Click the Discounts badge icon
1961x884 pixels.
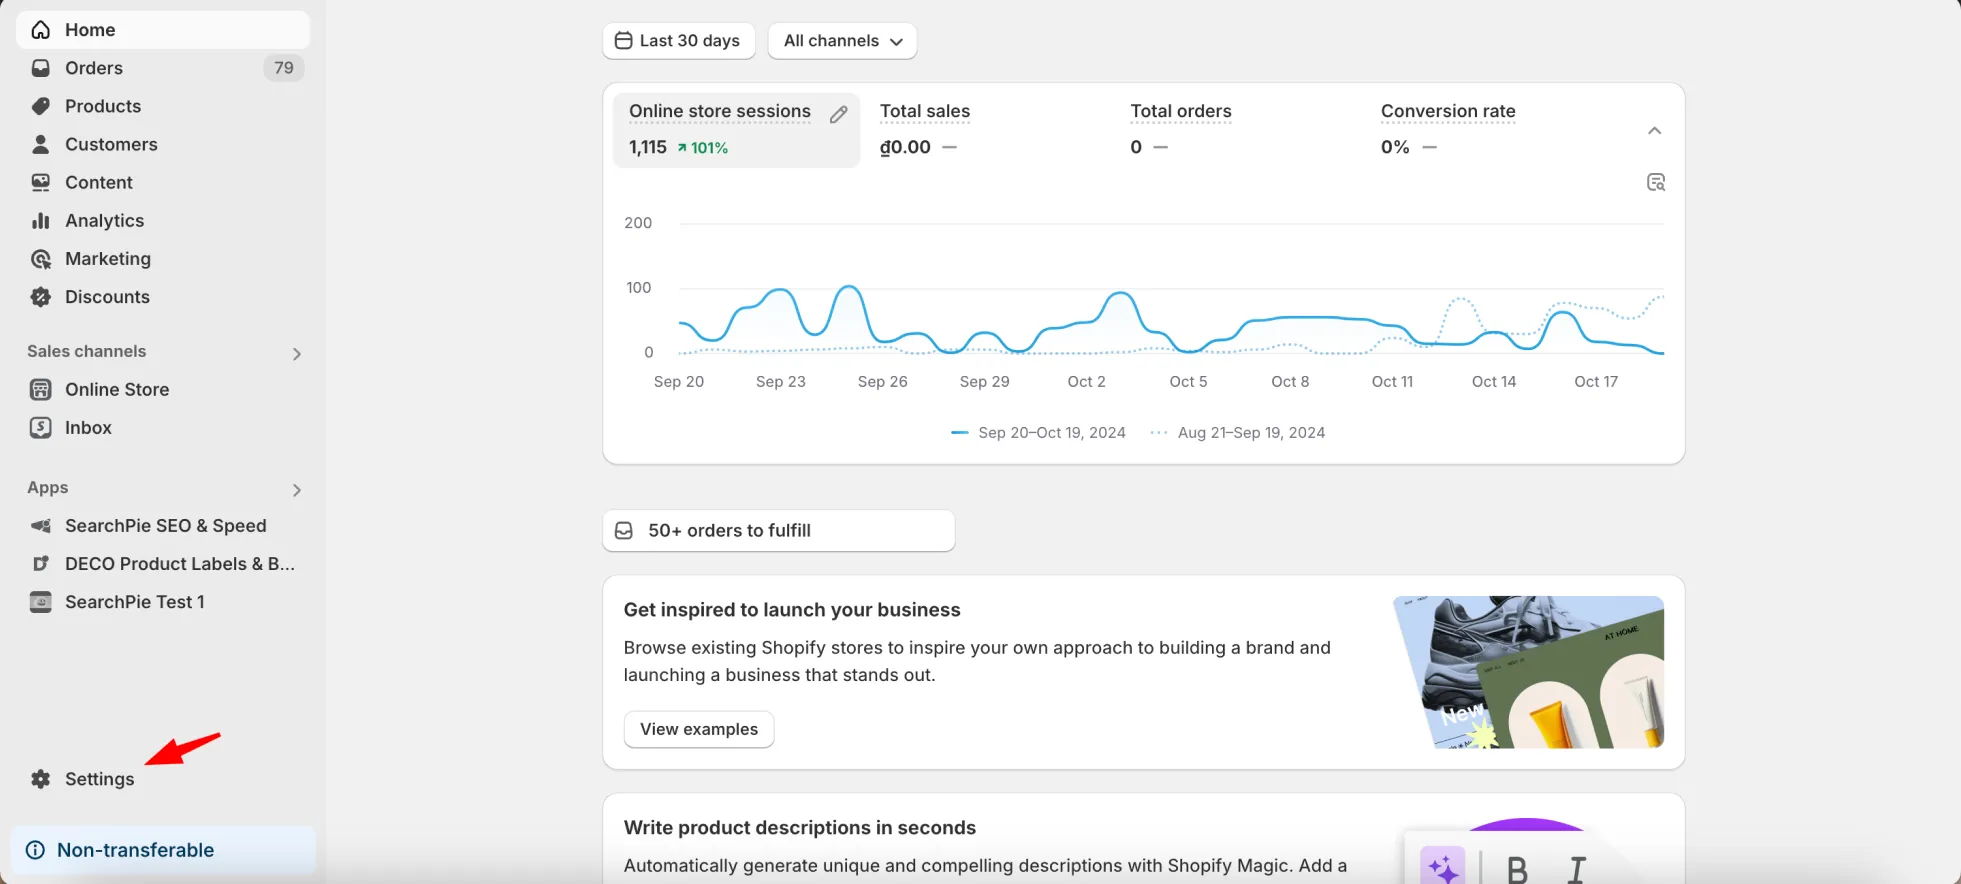point(41,297)
